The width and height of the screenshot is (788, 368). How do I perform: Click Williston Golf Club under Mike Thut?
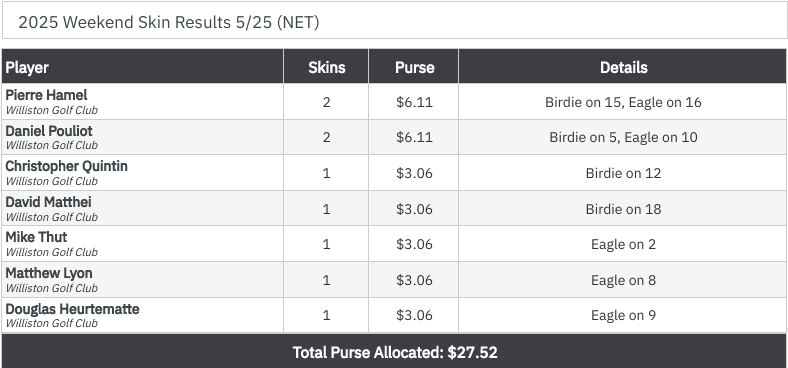(51, 252)
